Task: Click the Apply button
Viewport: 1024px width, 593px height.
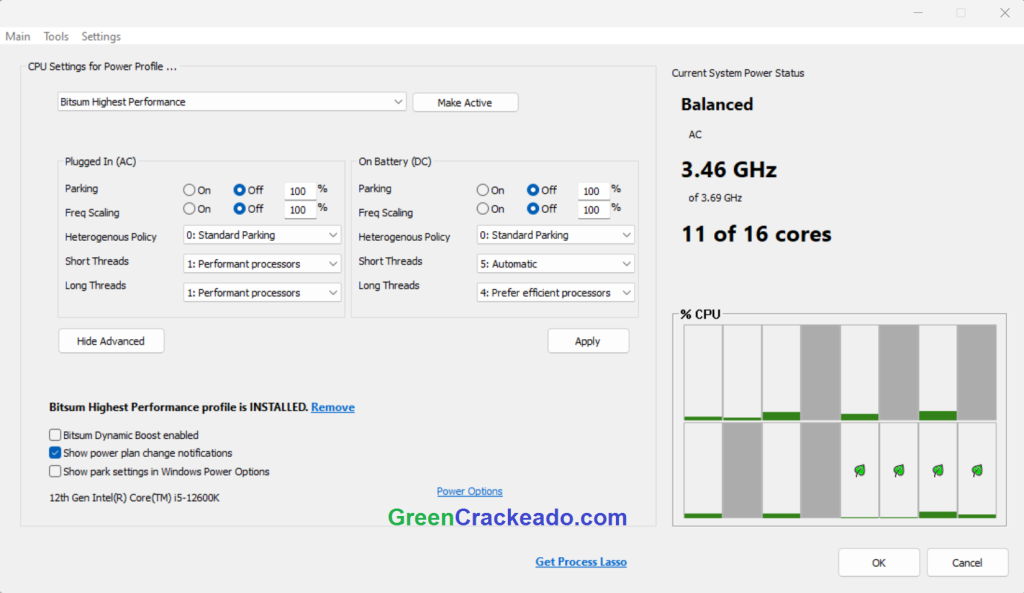Action: pos(588,341)
